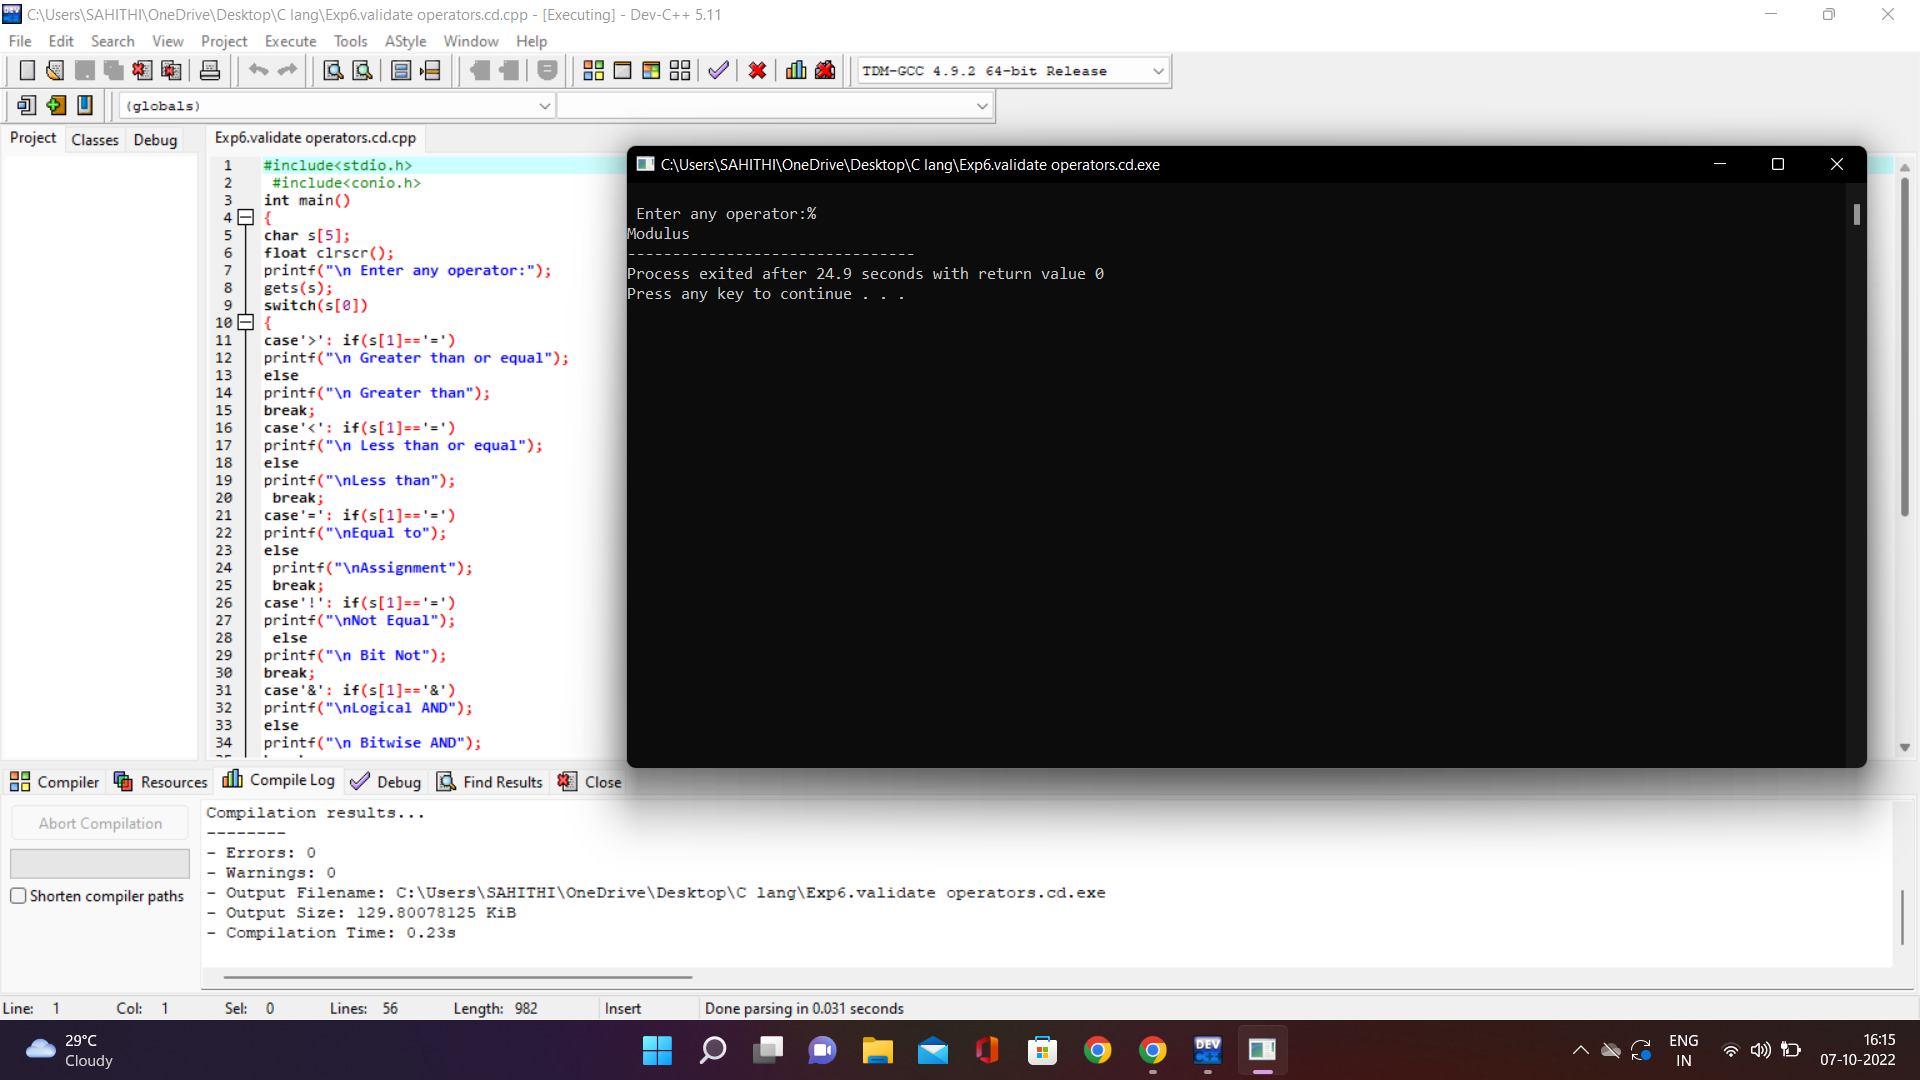Save the current file
Image resolution: width=1920 pixels, height=1080 pixels.
(x=84, y=70)
